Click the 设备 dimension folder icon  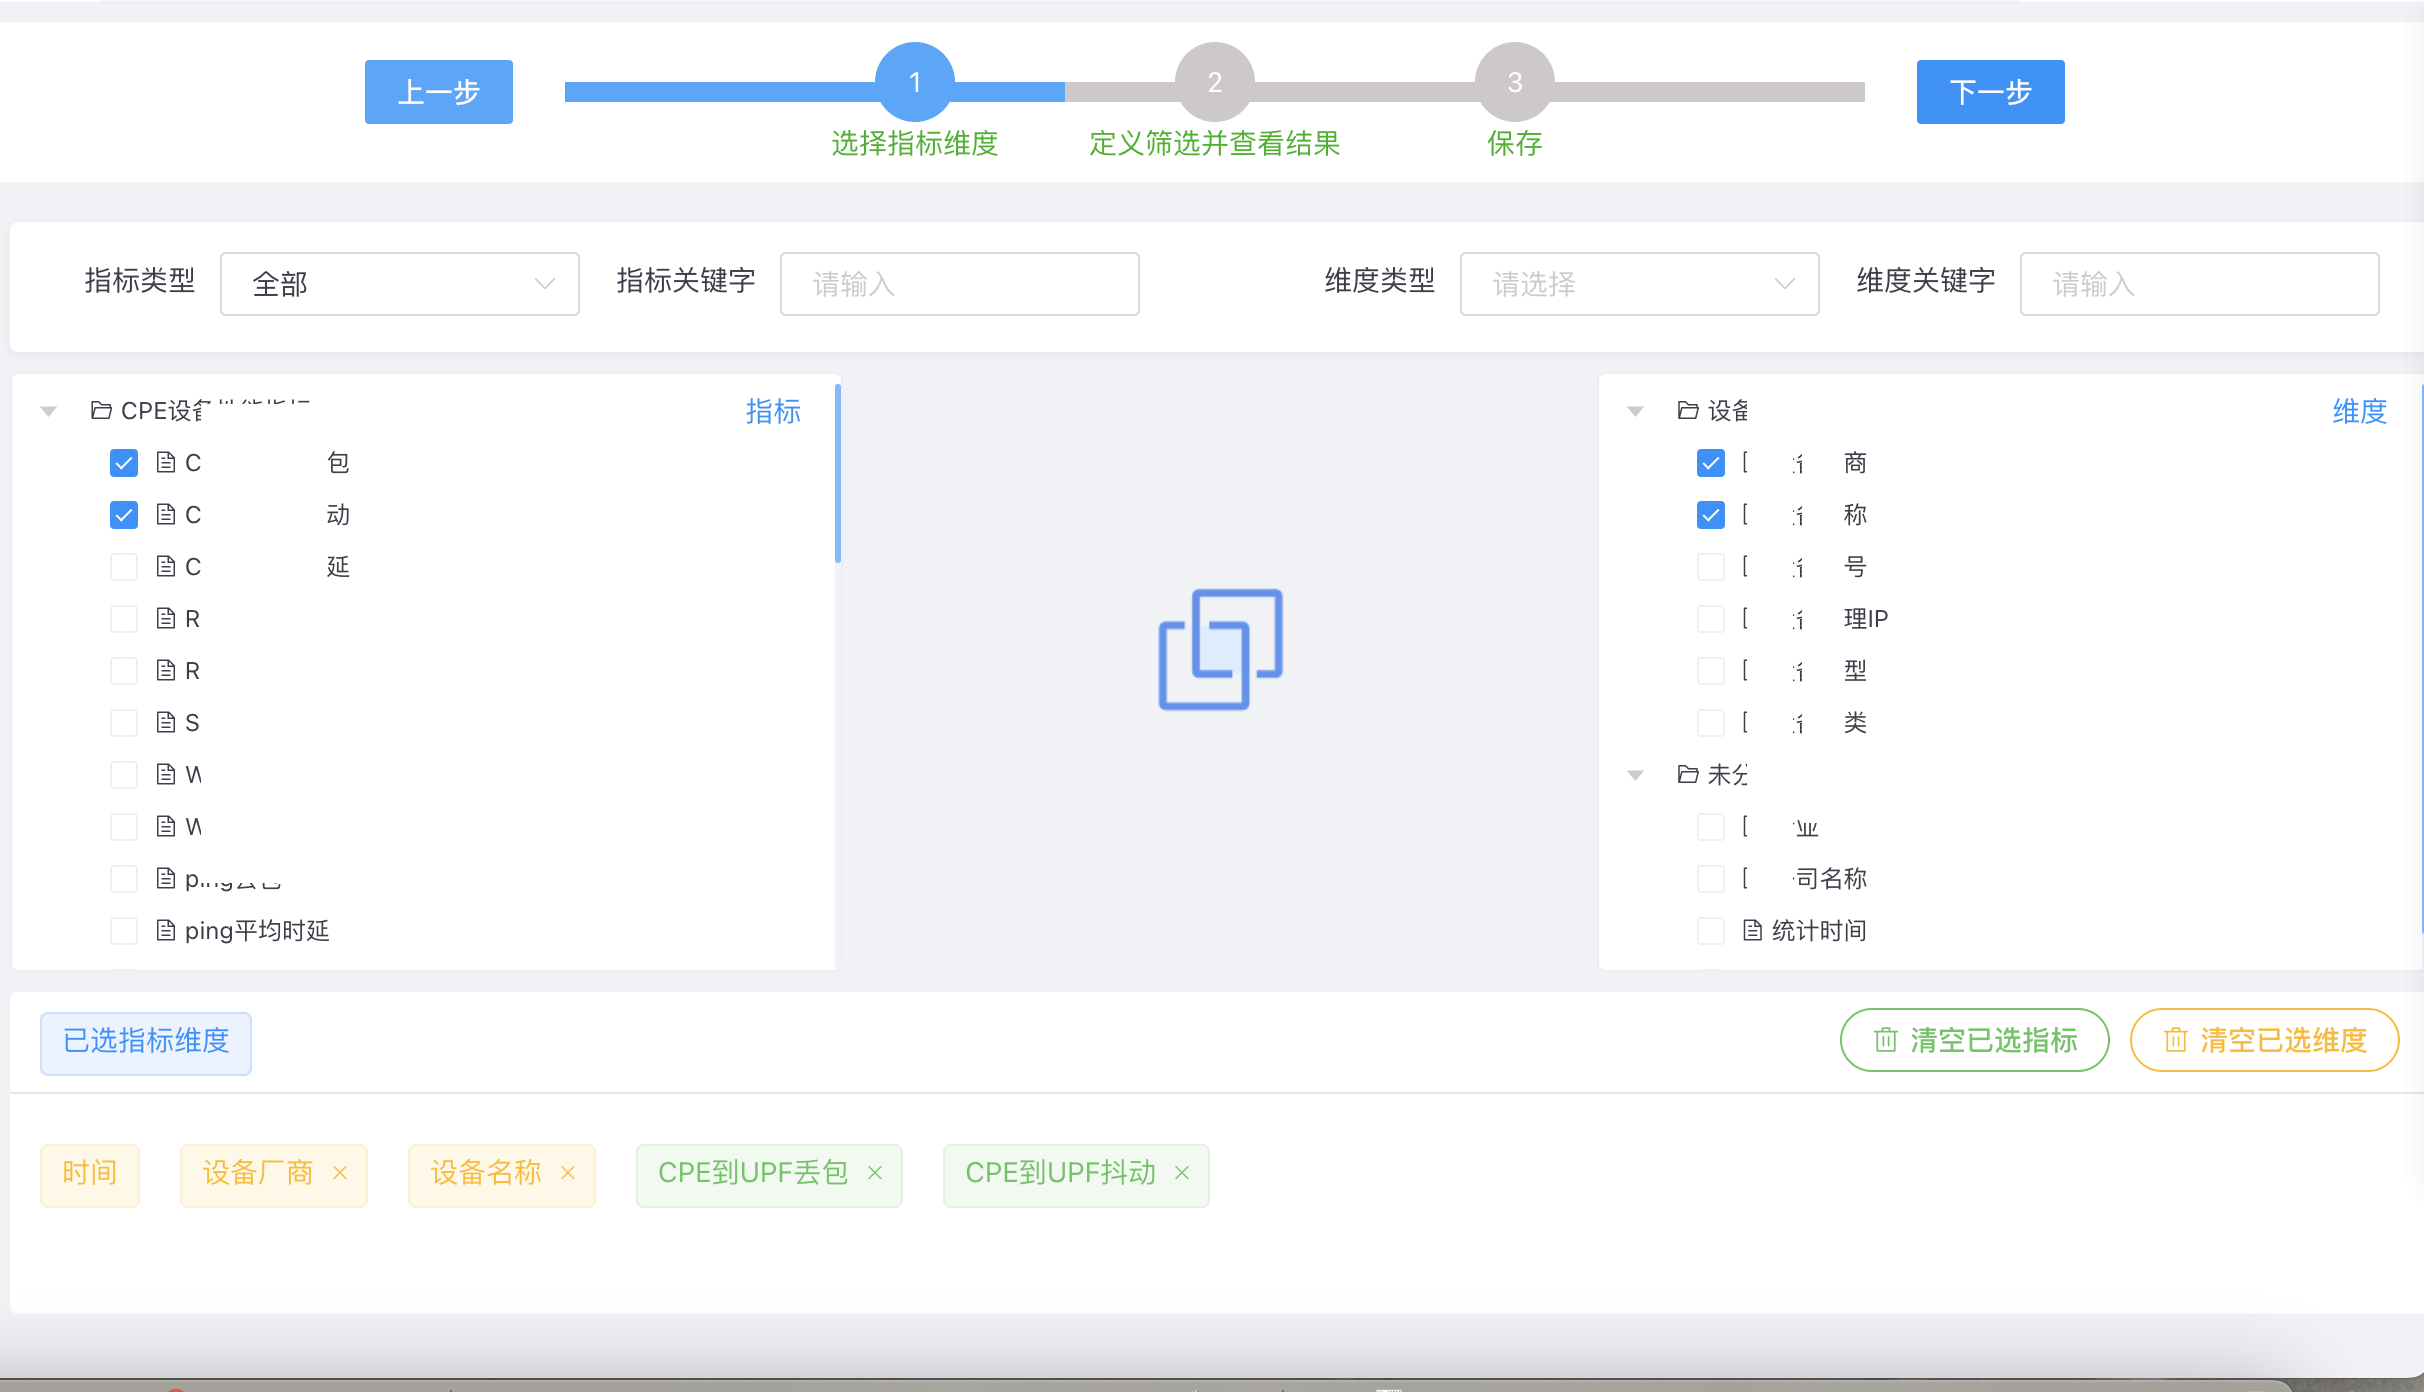tap(1688, 410)
